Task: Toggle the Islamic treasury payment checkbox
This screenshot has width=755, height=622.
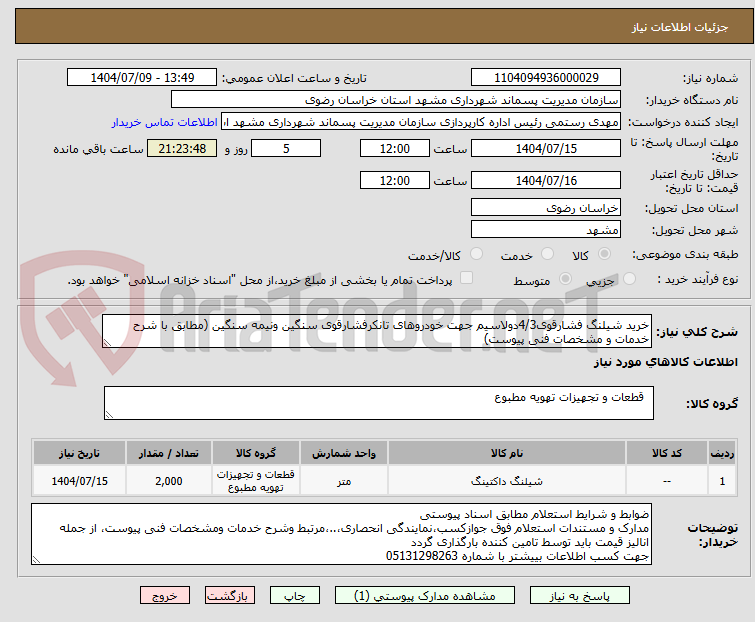Action: (x=466, y=278)
